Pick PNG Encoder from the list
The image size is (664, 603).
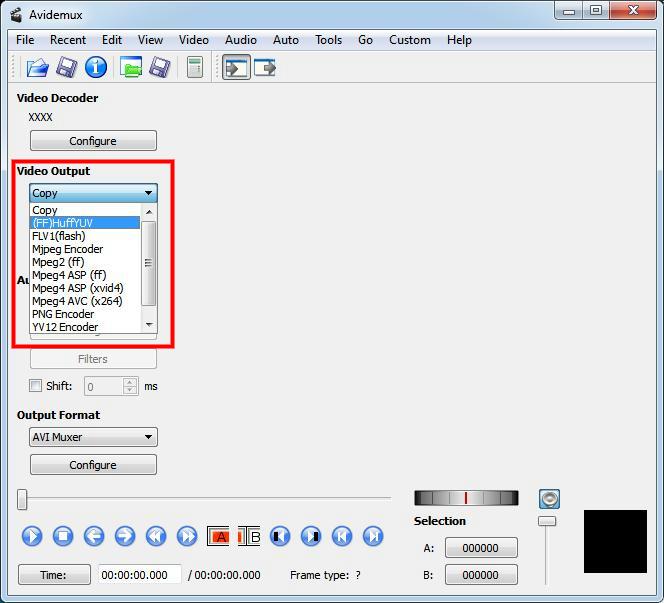tap(85, 314)
